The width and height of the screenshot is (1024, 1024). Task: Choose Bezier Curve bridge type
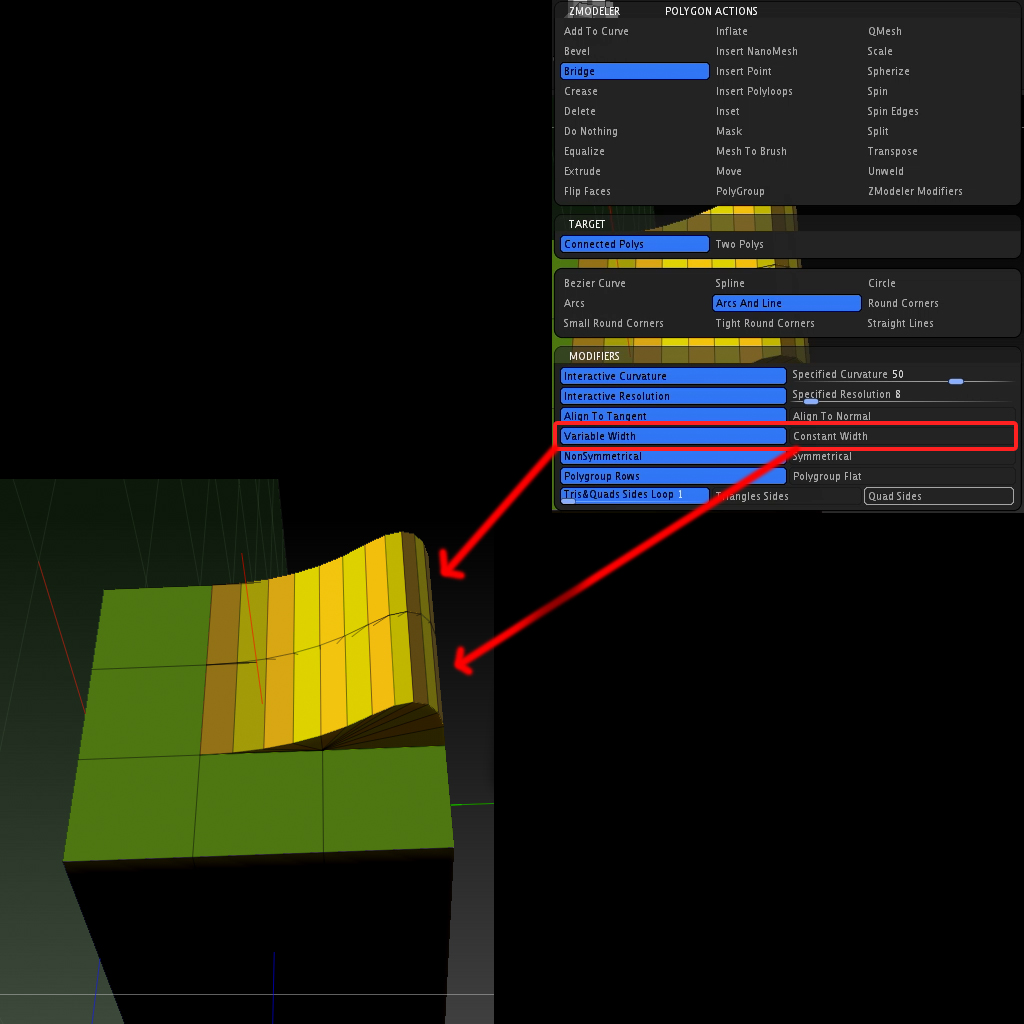[594, 283]
